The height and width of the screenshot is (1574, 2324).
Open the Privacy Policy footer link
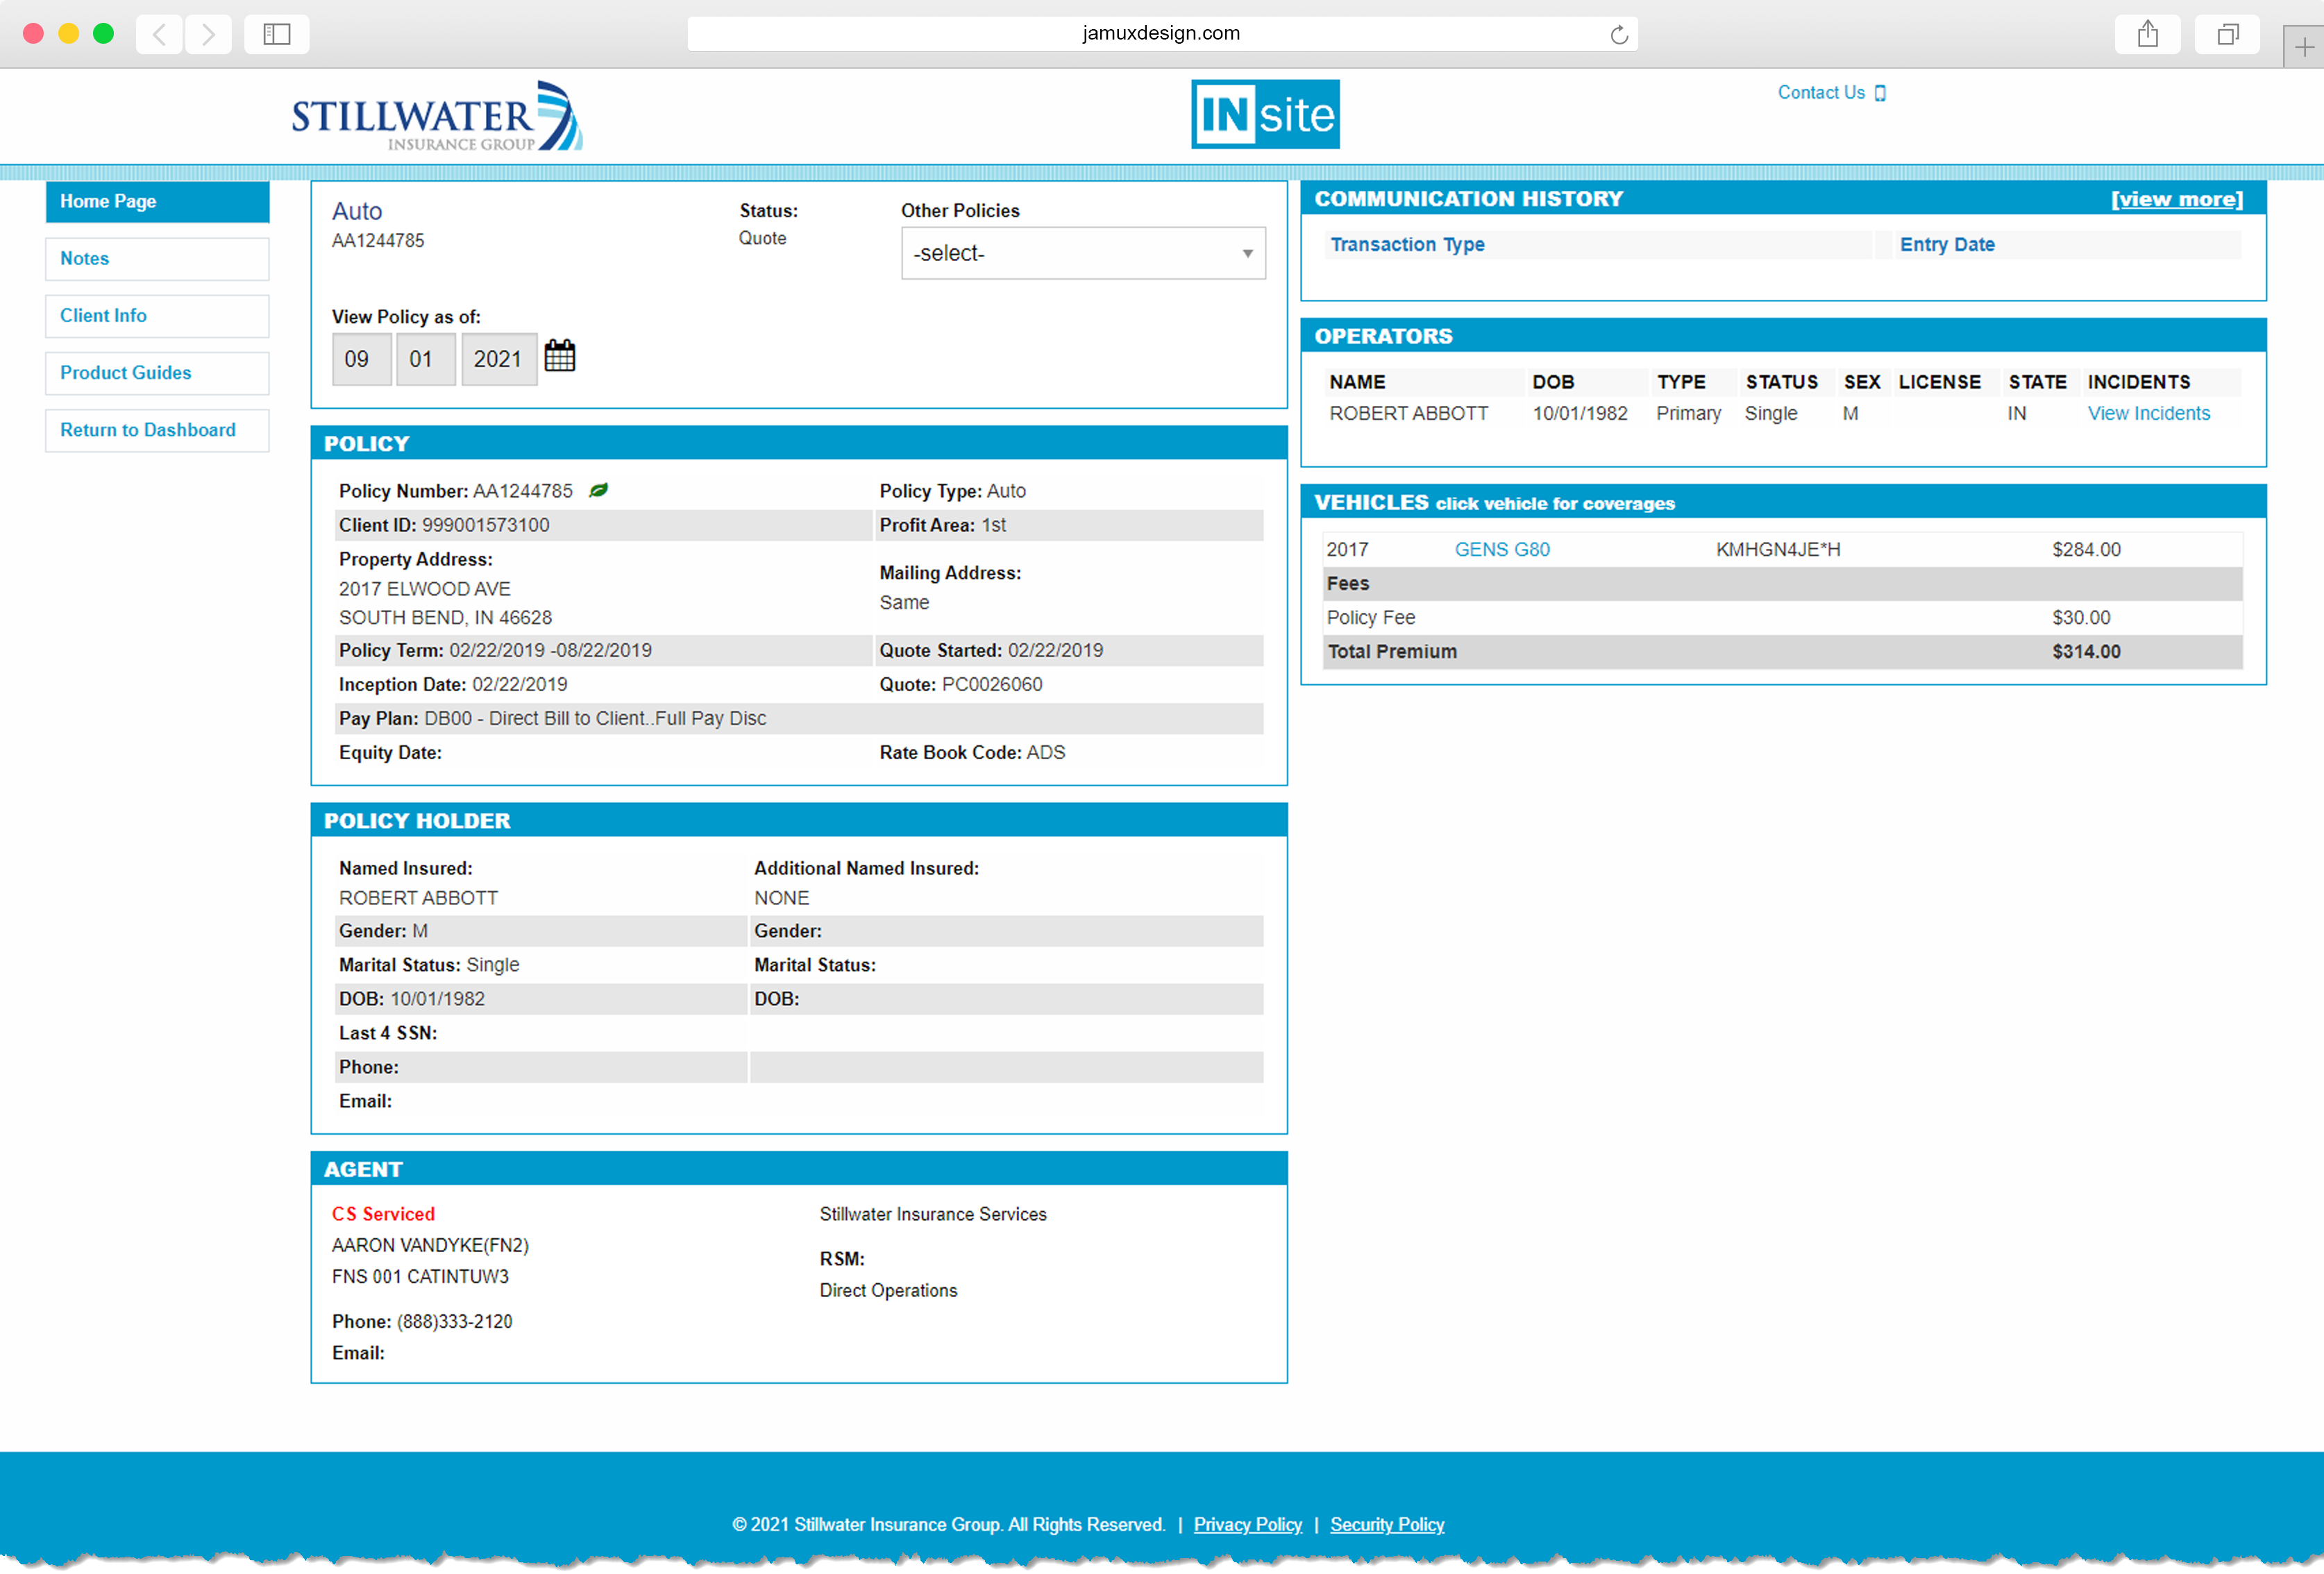point(1247,1524)
